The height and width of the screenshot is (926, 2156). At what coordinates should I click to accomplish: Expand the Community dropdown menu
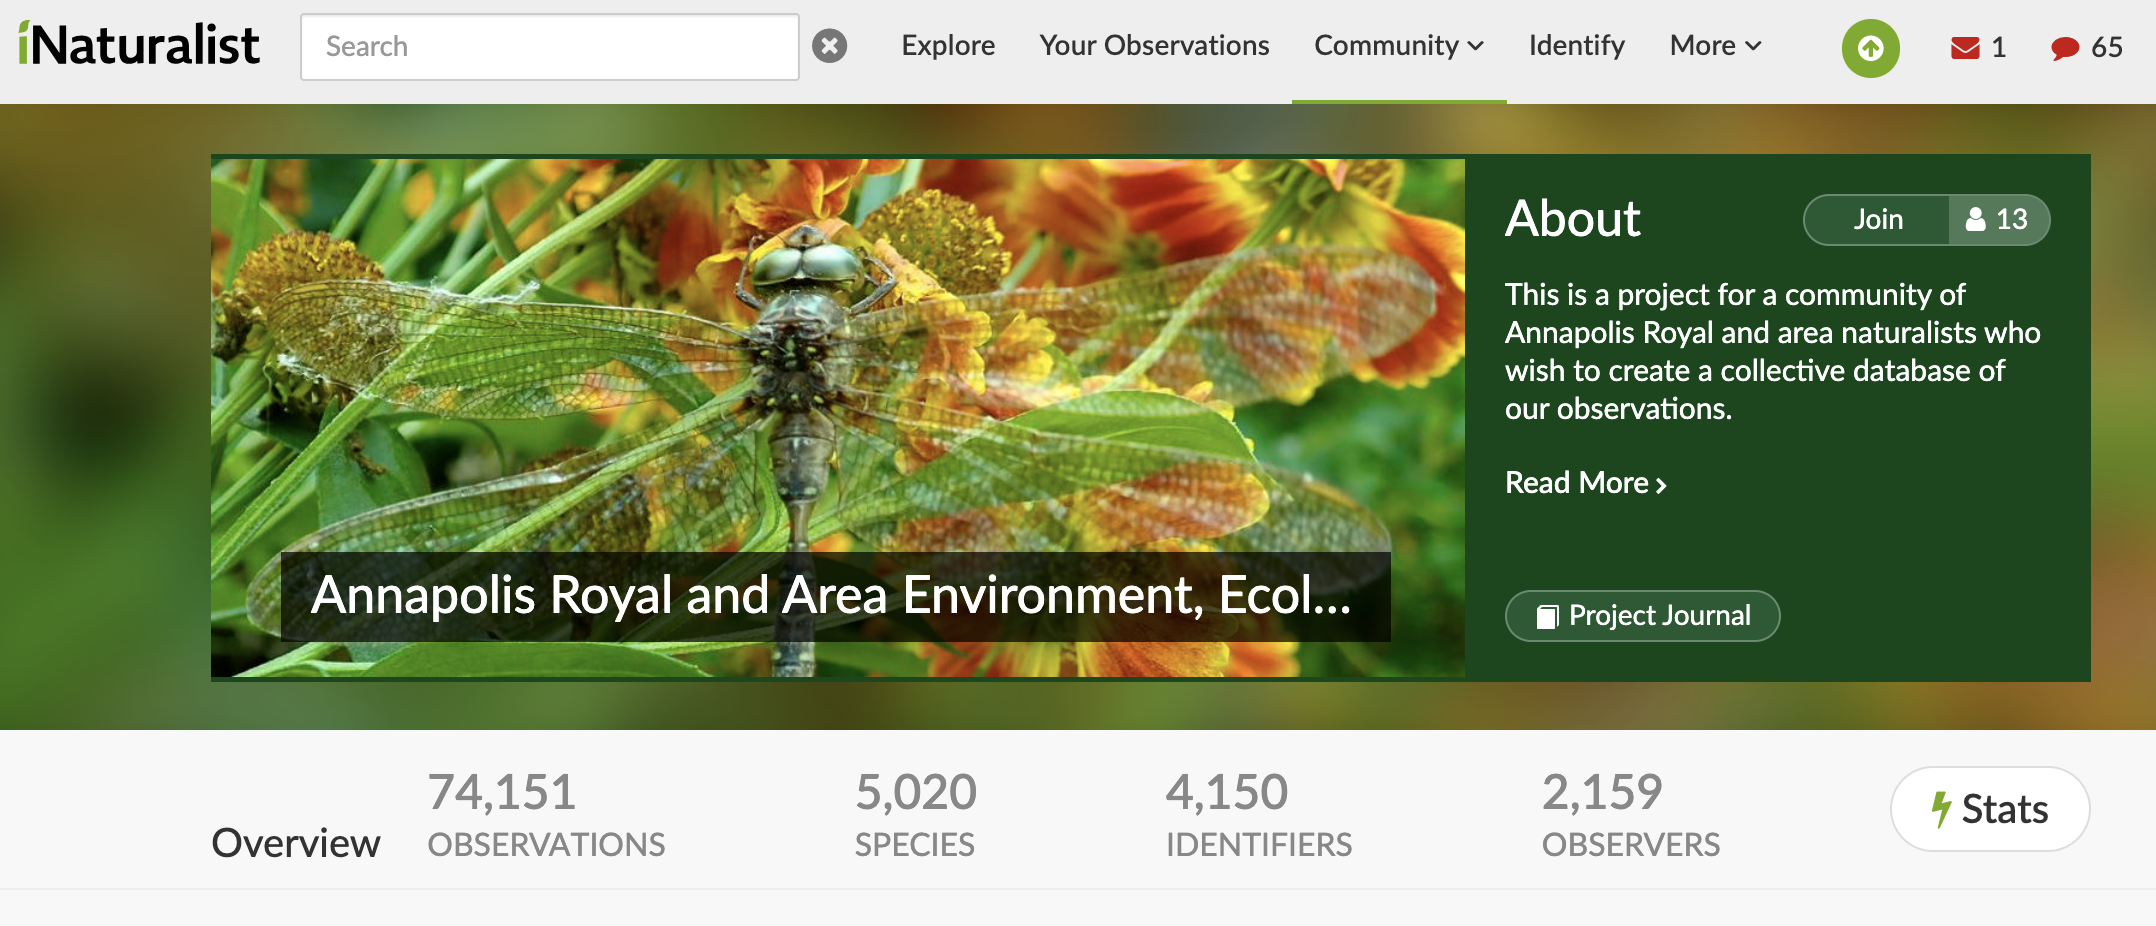[x=1398, y=46]
